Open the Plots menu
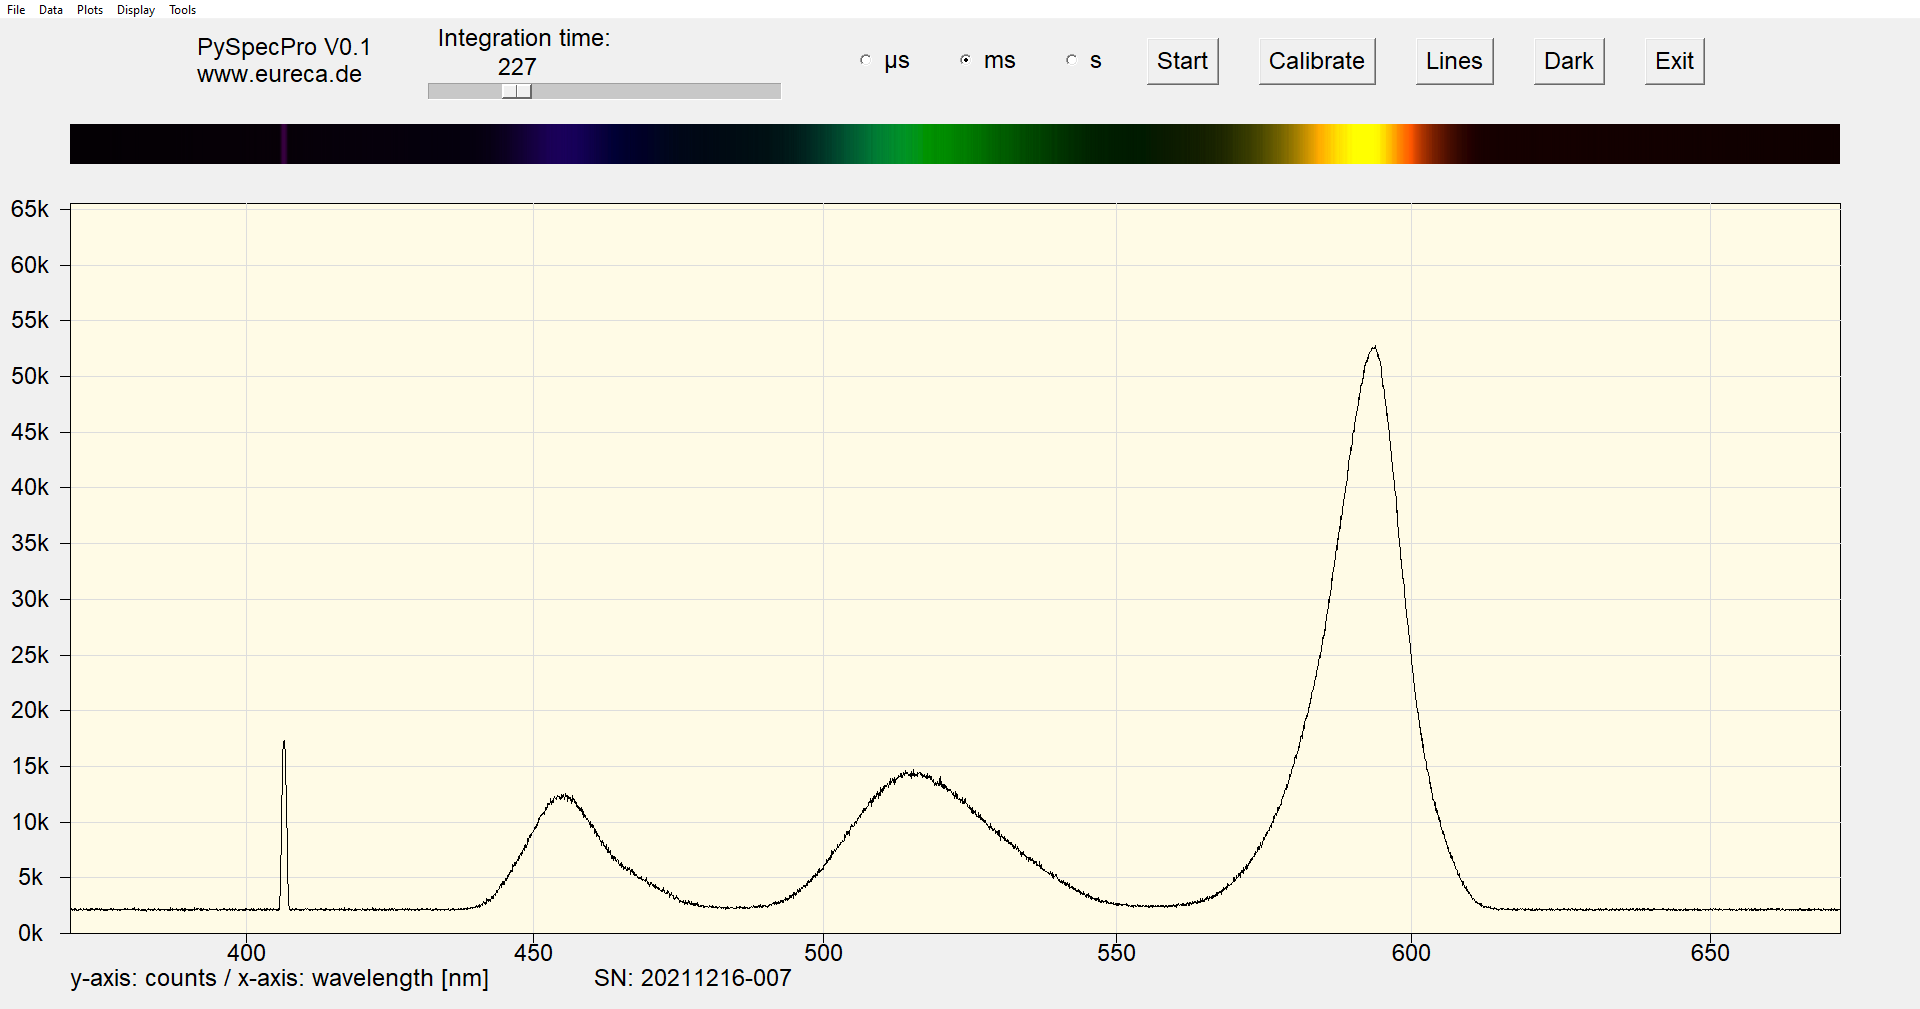 point(90,10)
